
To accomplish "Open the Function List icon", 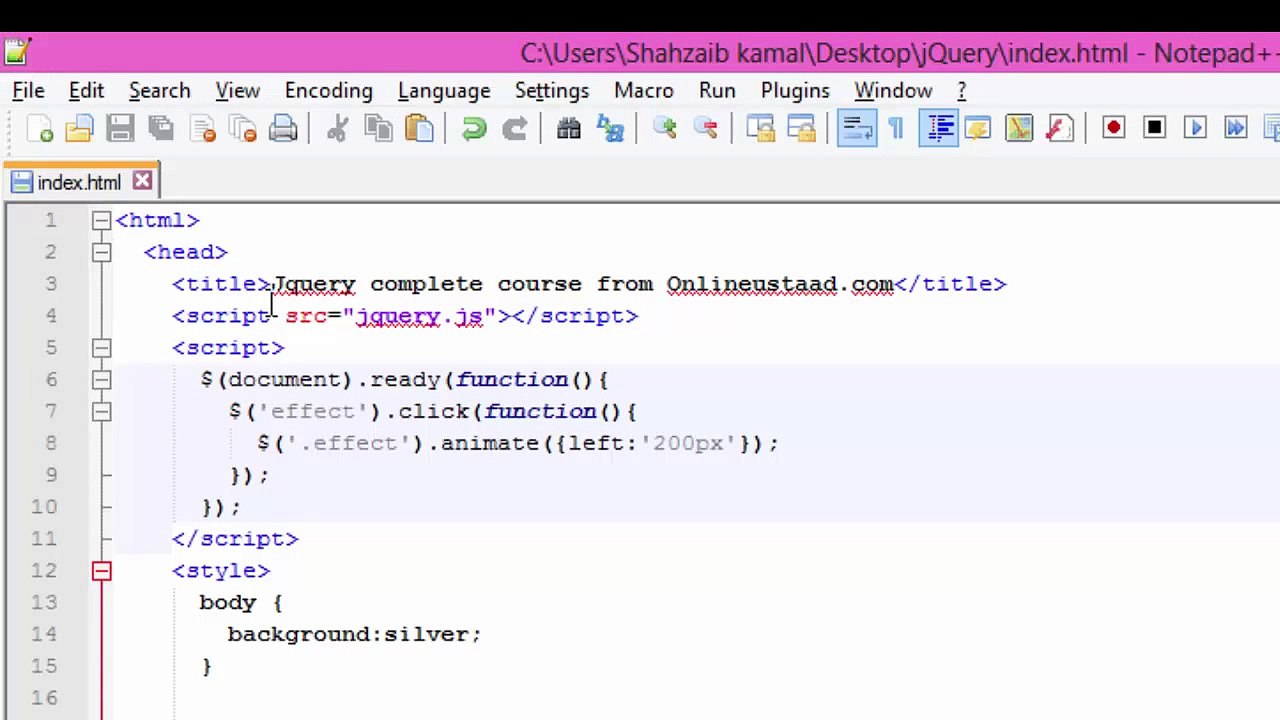I will click(1060, 128).
